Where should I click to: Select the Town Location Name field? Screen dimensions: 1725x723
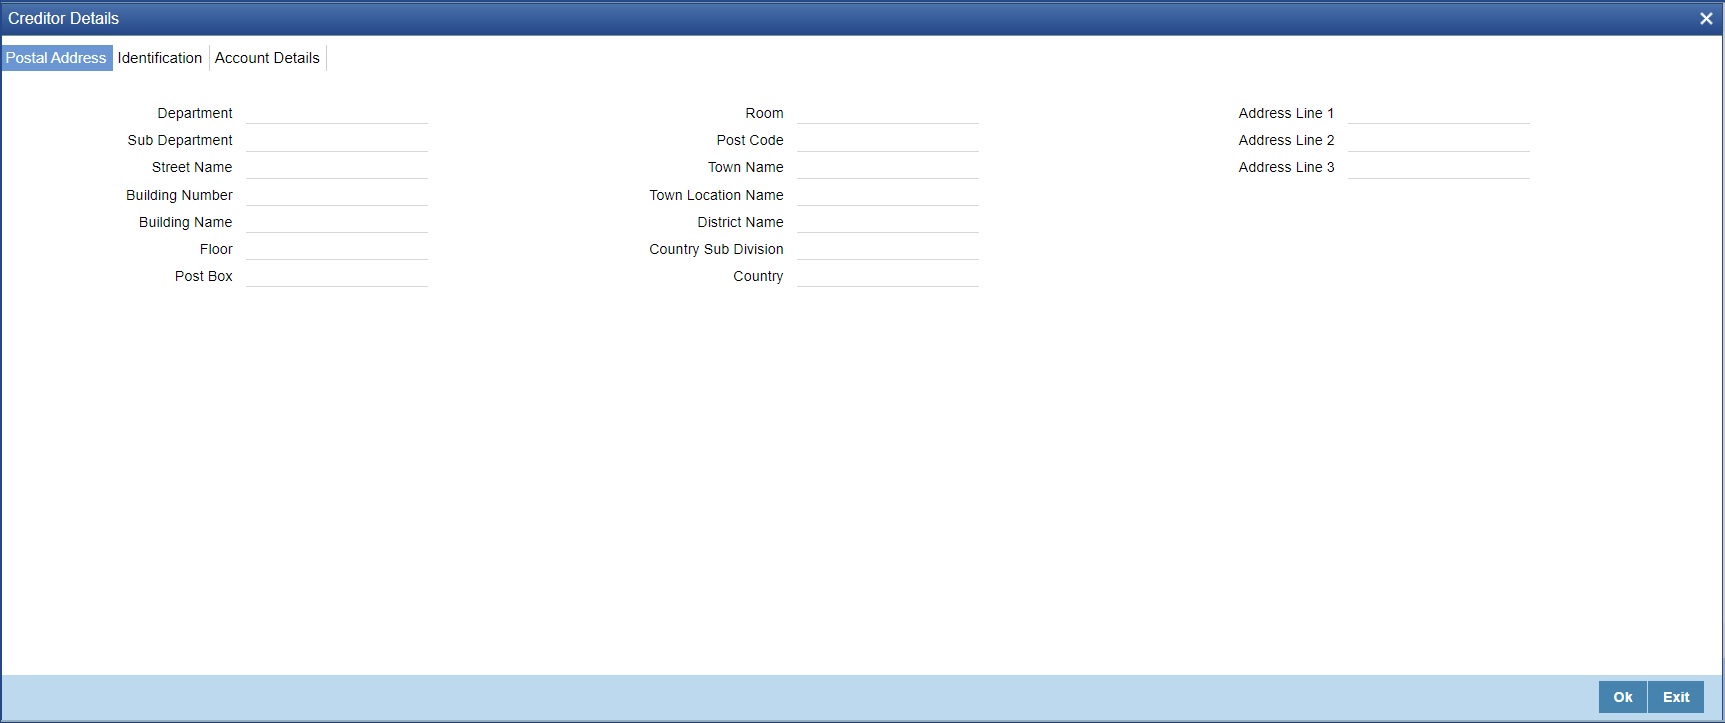coord(888,195)
